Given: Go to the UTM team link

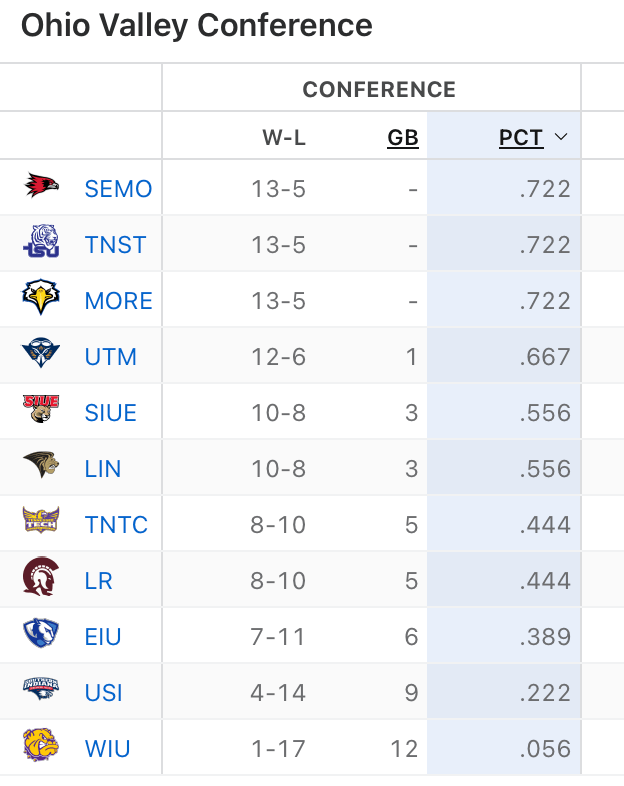Looking at the screenshot, I should tap(111, 357).
